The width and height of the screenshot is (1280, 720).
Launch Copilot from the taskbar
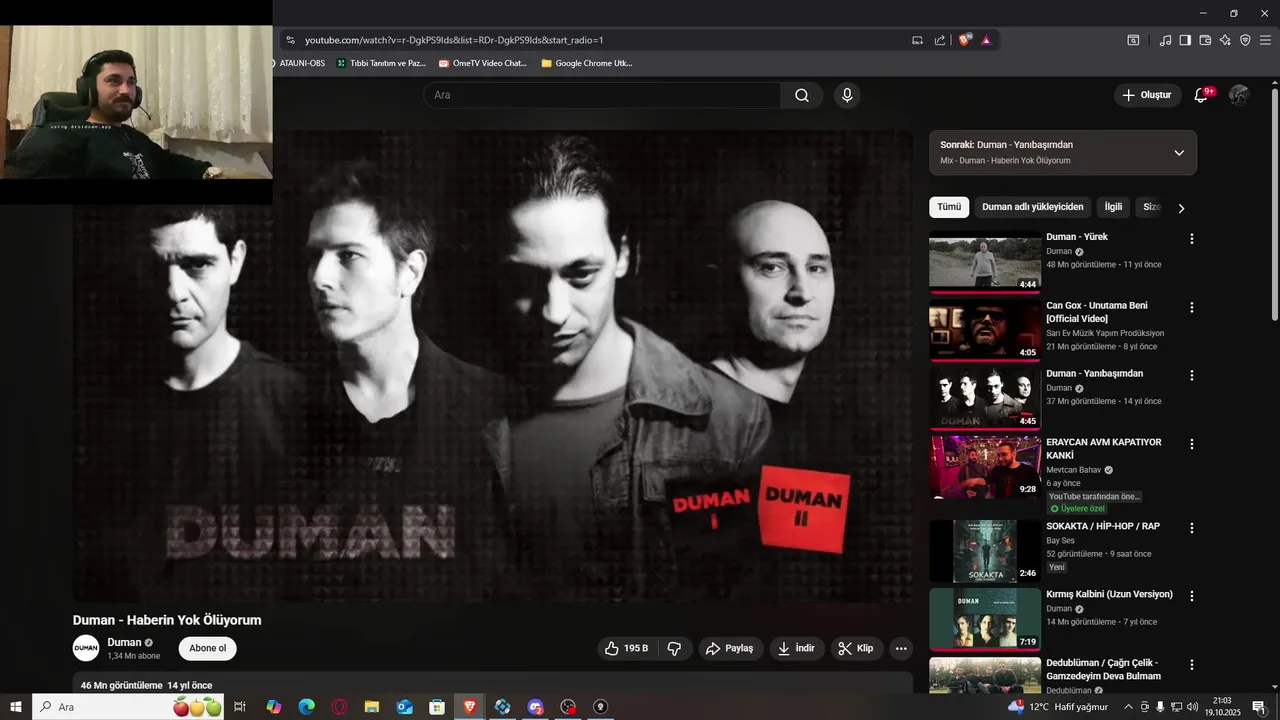click(274, 707)
